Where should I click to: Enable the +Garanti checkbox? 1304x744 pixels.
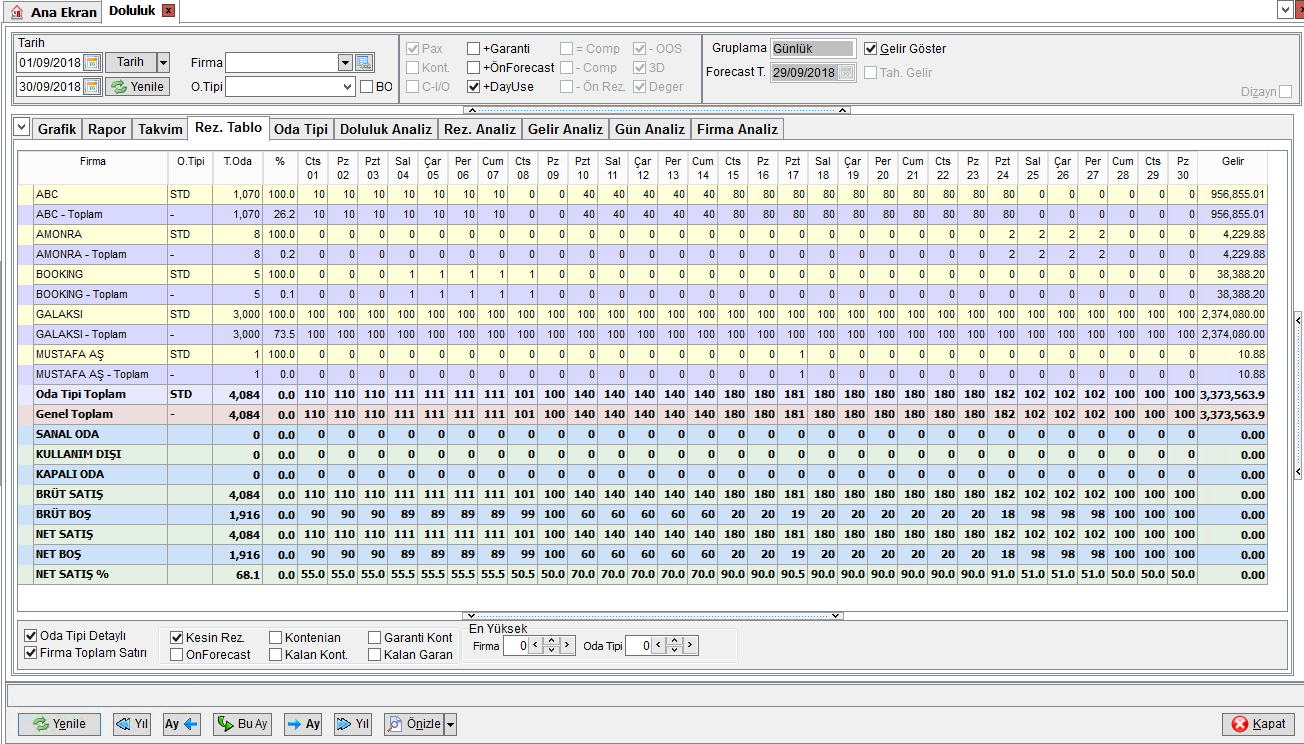(473, 48)
